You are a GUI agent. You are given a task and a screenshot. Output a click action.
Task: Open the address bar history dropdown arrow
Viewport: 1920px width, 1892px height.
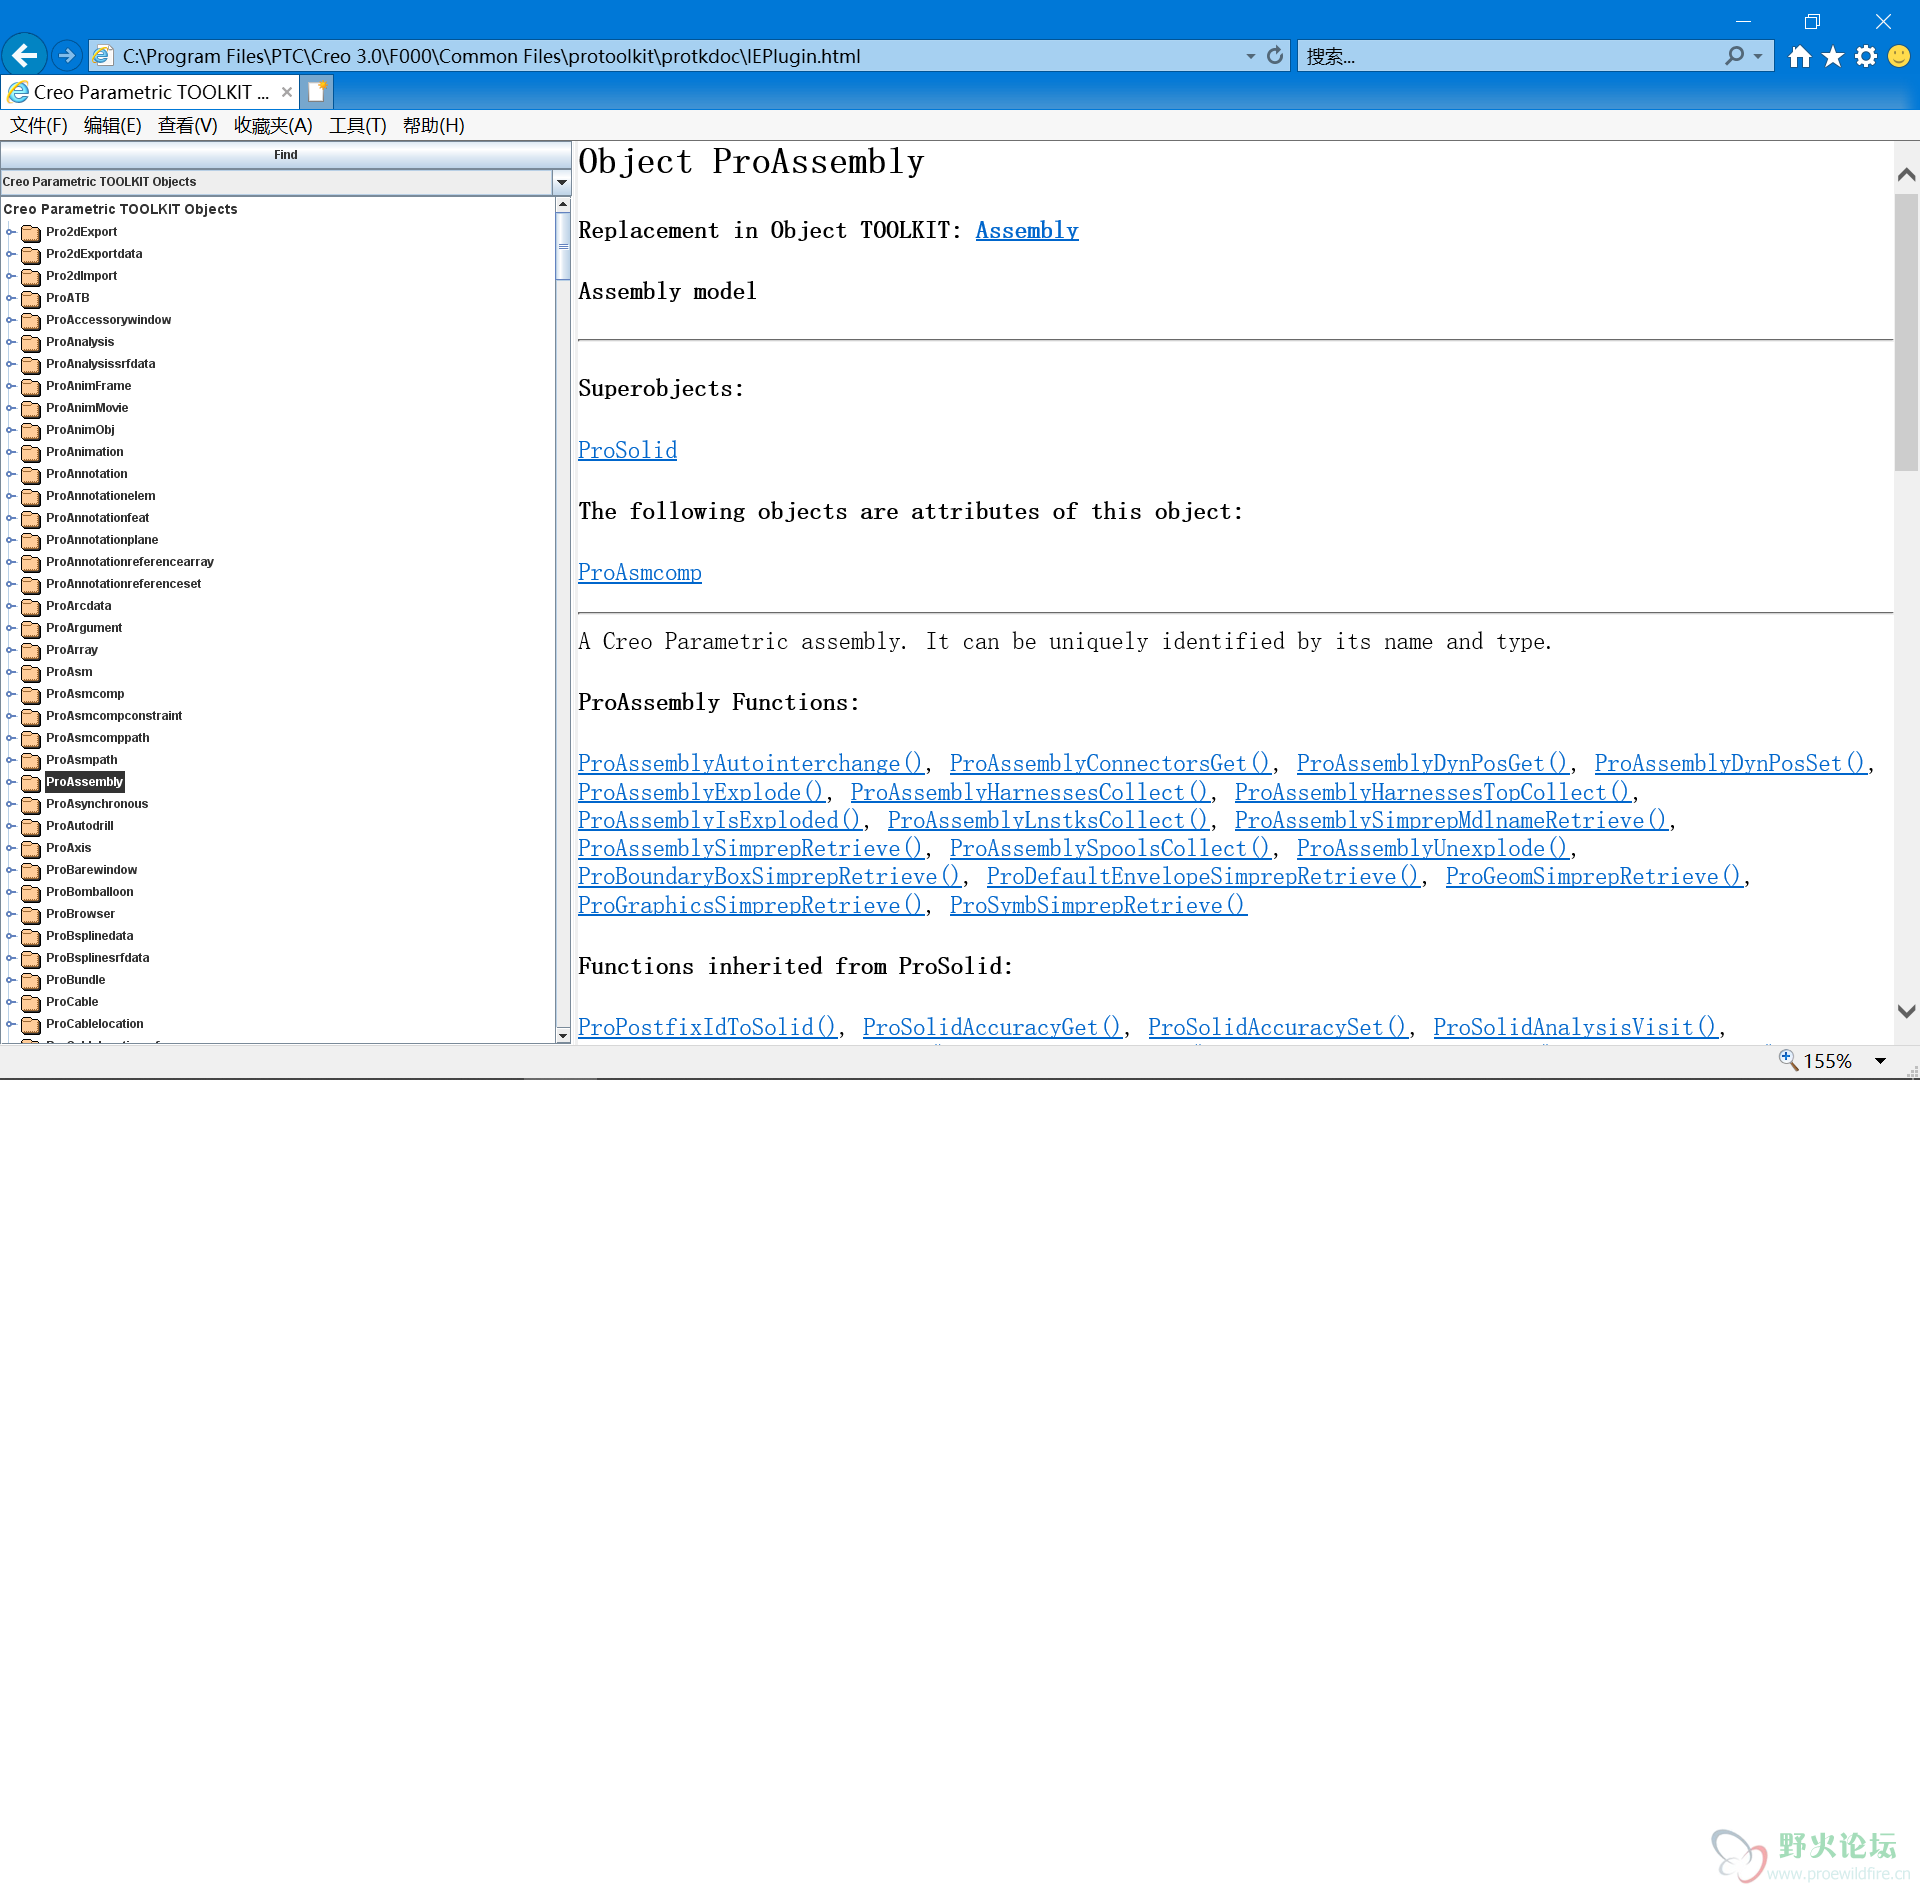click(1250, 56)
